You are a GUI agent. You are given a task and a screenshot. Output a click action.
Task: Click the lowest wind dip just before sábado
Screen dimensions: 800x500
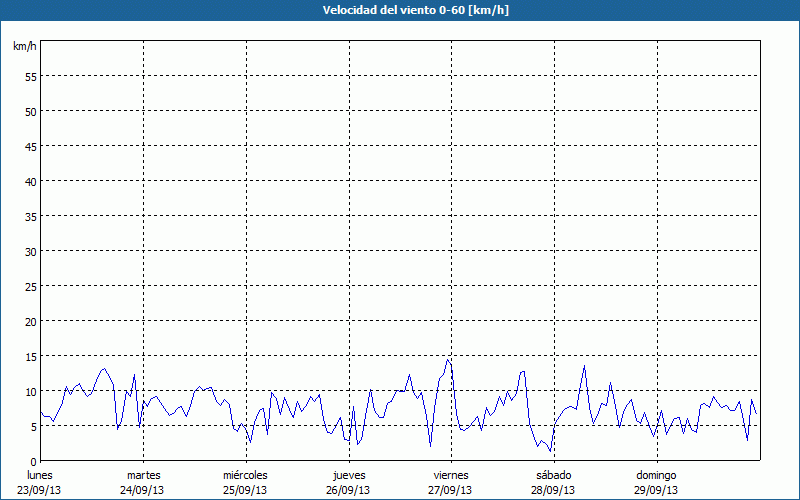pos(550,451)
